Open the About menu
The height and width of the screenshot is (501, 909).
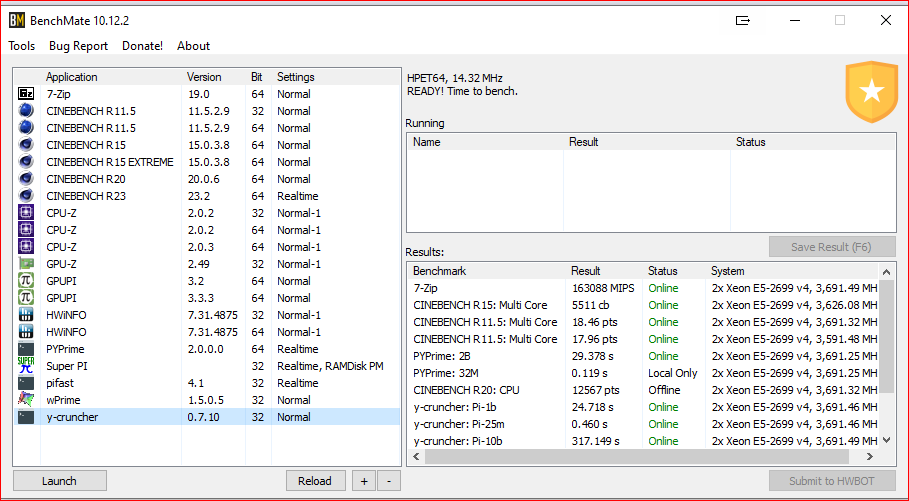(x=194, y=46)
